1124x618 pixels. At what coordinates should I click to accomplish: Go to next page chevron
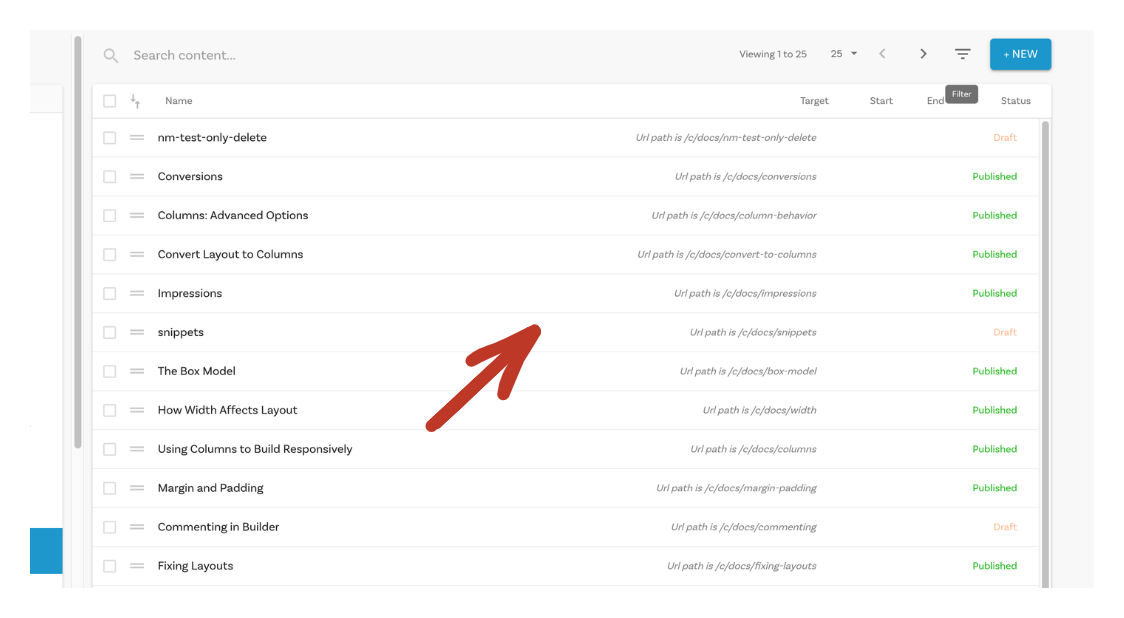tap(923, 54)
